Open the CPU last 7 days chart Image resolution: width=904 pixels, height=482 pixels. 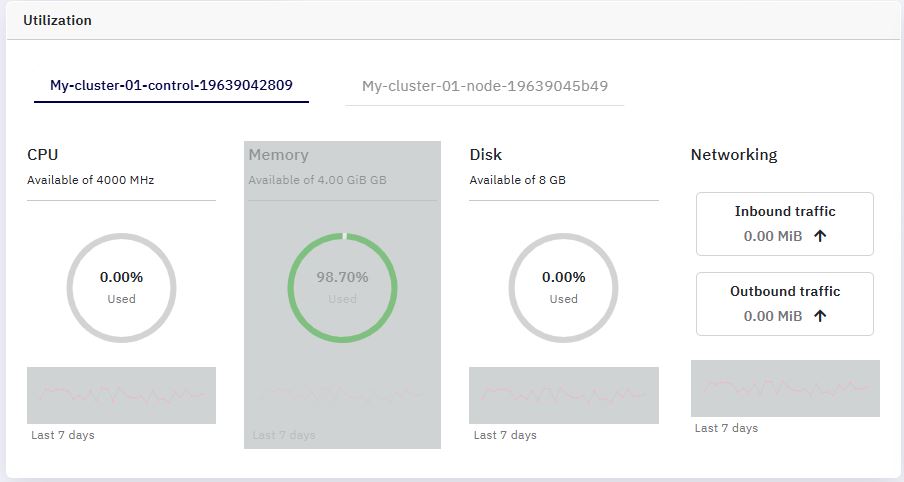click(x=122, y=396)
